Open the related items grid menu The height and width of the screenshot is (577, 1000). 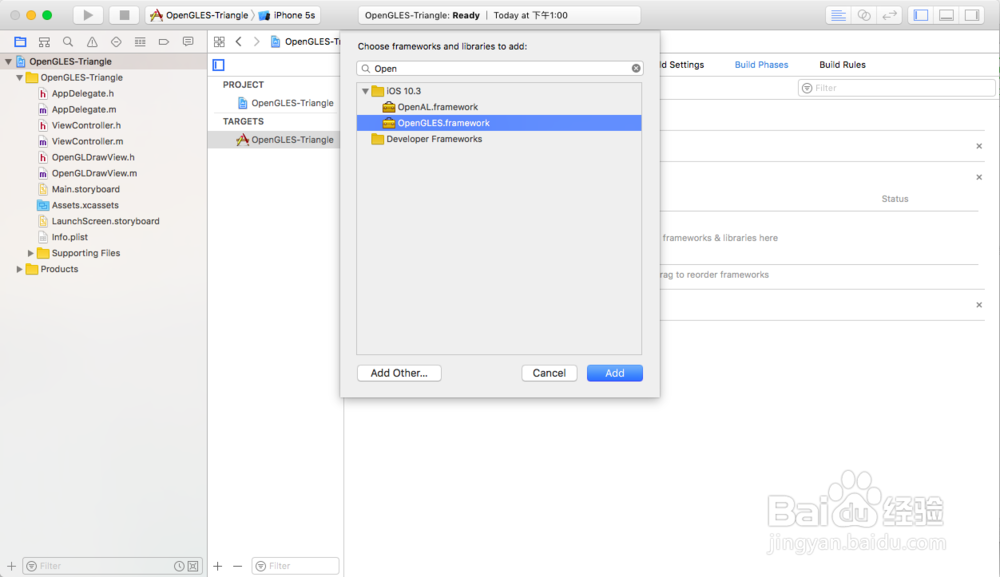coord(219,42)
